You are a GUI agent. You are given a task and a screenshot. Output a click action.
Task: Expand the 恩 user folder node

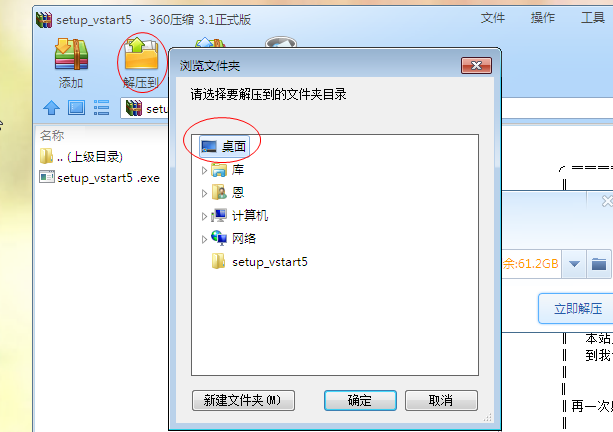(x=204, y=193)
